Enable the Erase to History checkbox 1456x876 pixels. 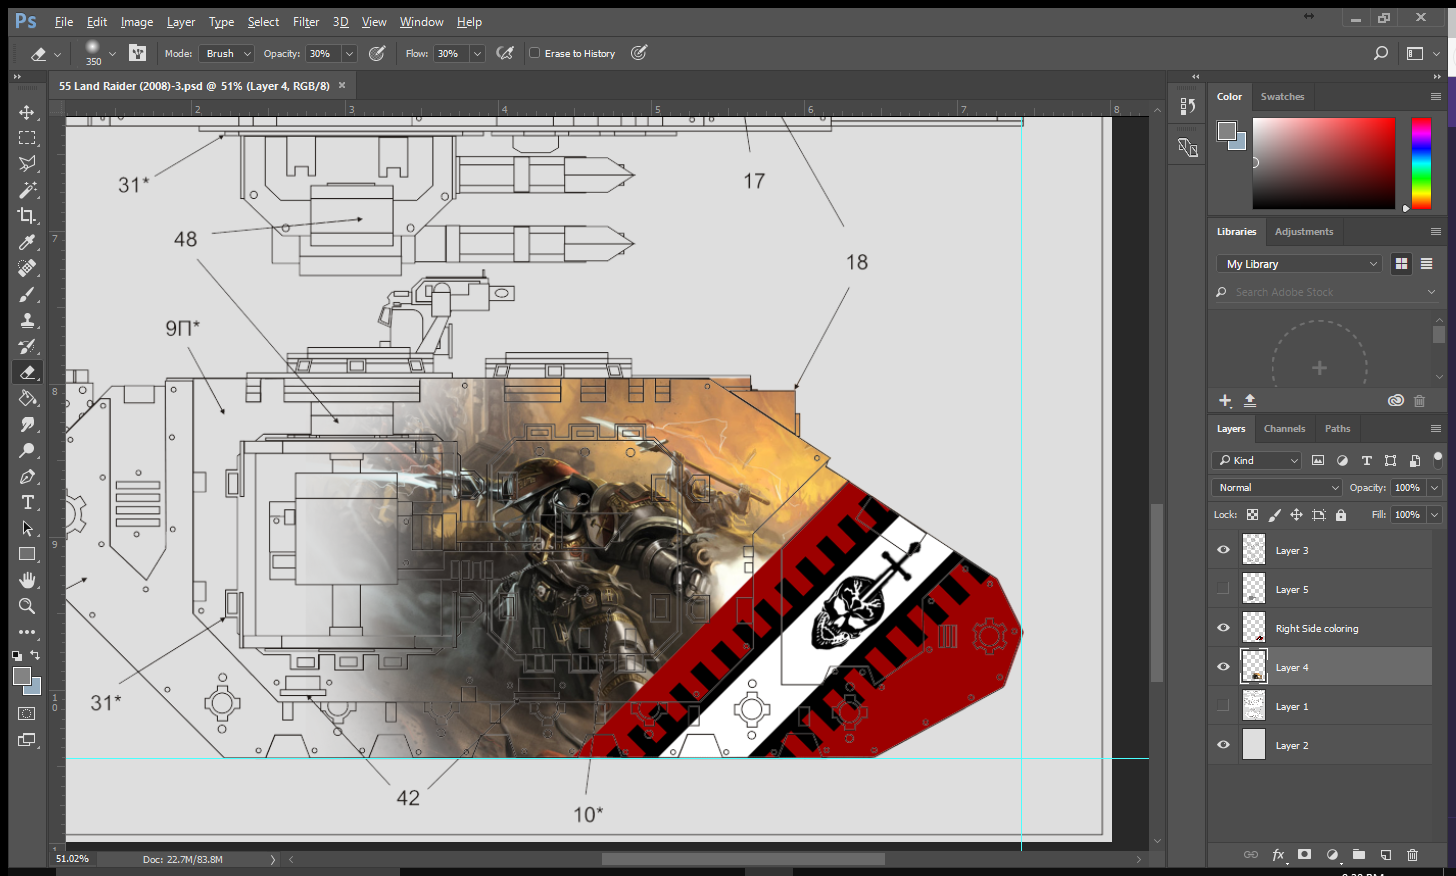(x=535, y=54)
